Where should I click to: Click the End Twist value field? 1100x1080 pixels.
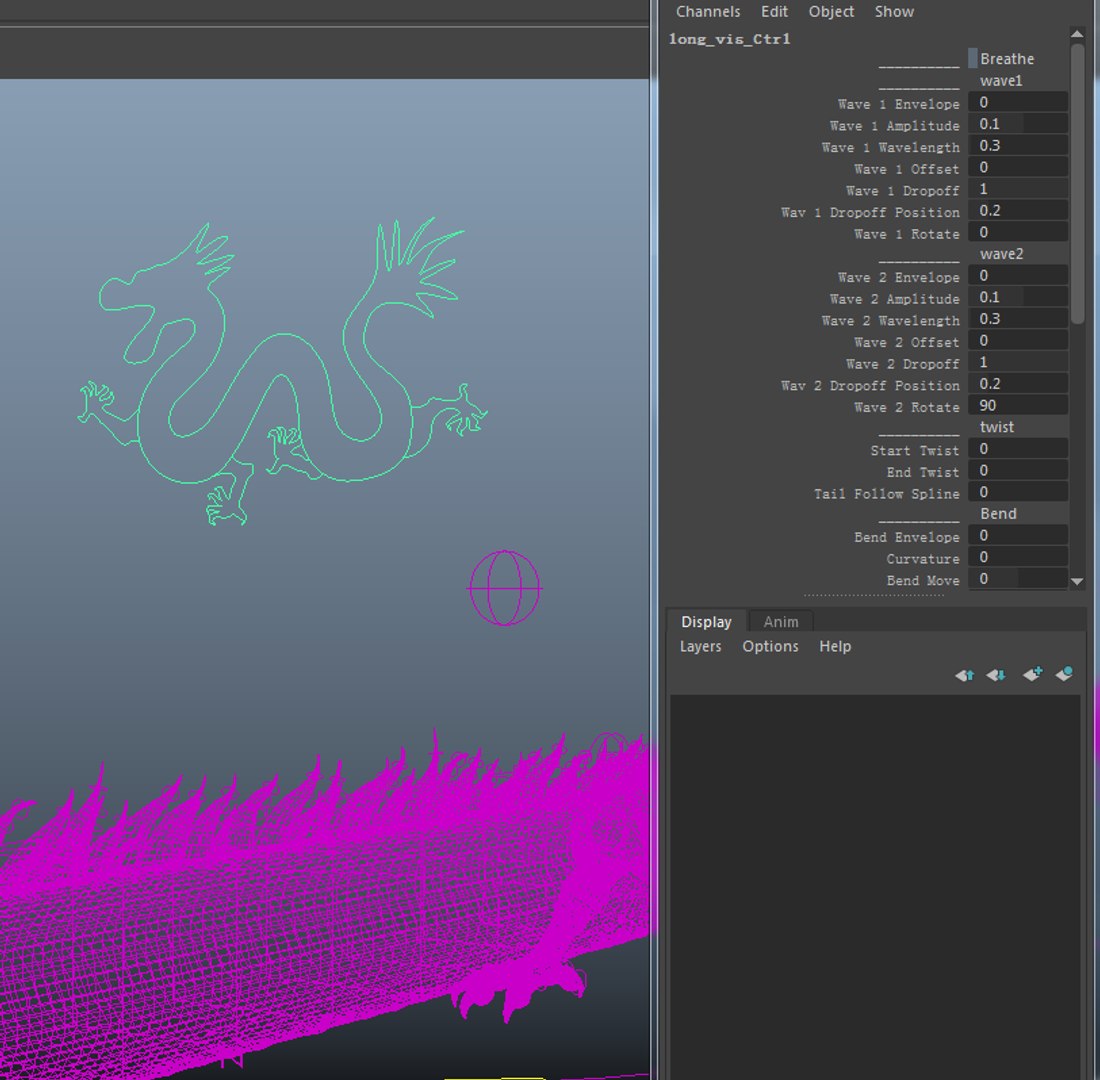click(1018, 471)
